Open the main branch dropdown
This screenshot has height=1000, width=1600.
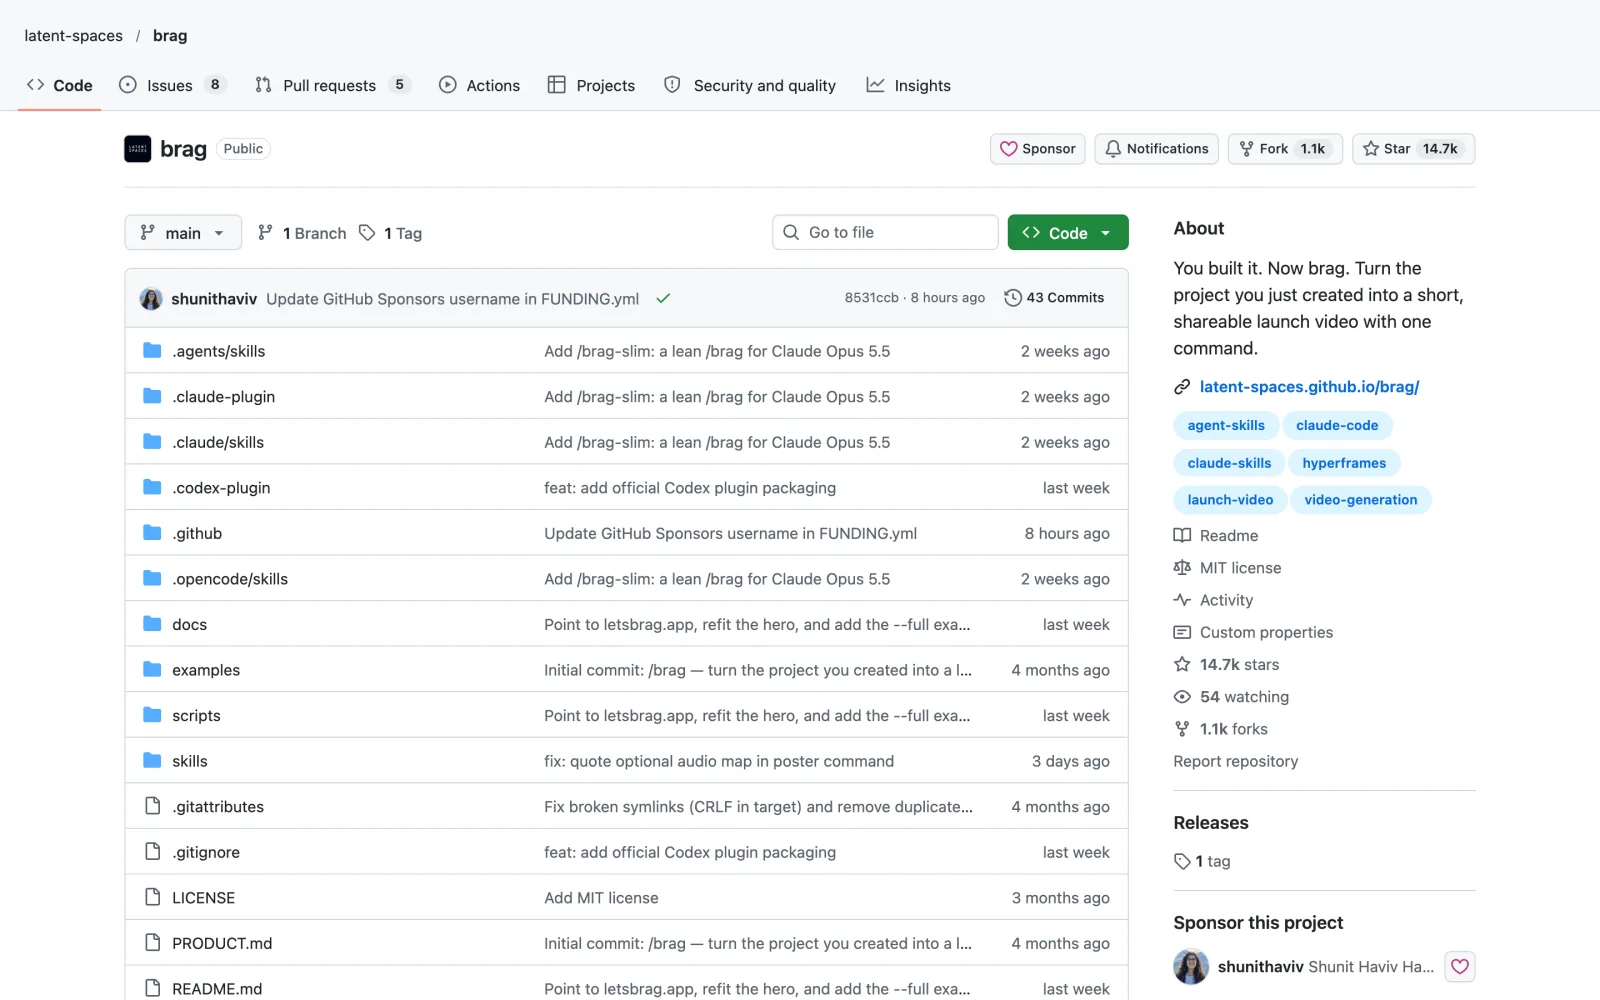click(183, 232)
